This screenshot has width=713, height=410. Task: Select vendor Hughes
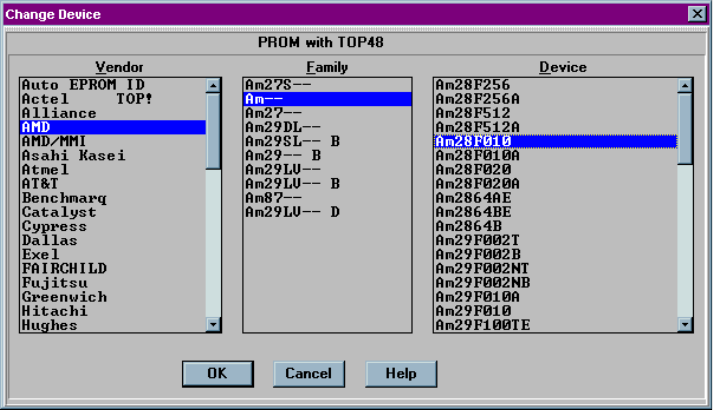113,325
